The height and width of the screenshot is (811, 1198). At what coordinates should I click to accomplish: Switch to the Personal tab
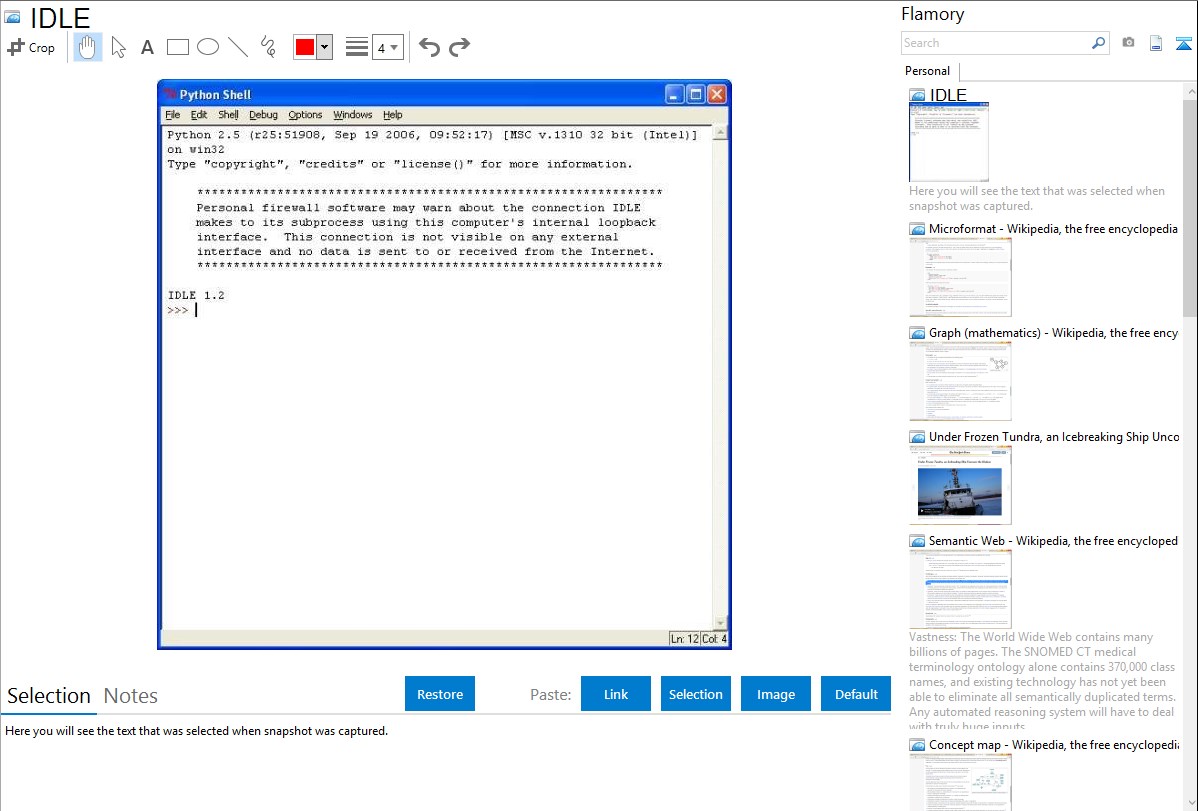coord(928,71)
